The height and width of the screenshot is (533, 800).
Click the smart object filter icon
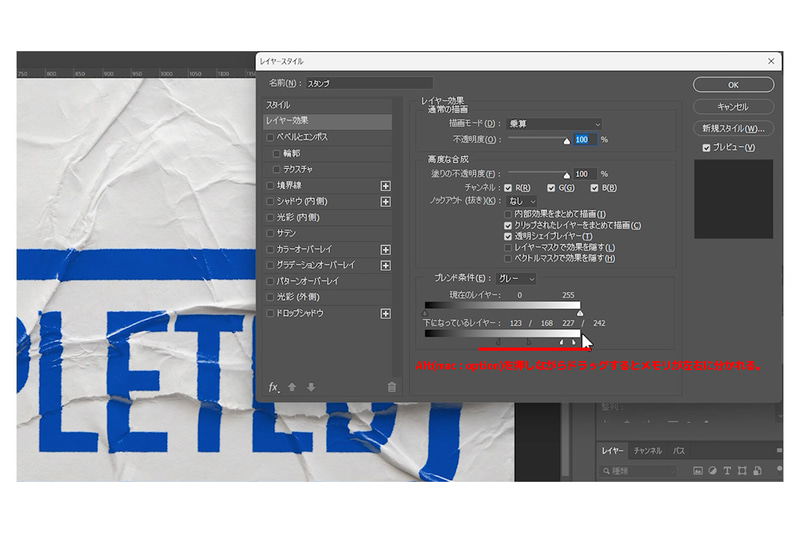pyautogui.click(x=757, y=470)
